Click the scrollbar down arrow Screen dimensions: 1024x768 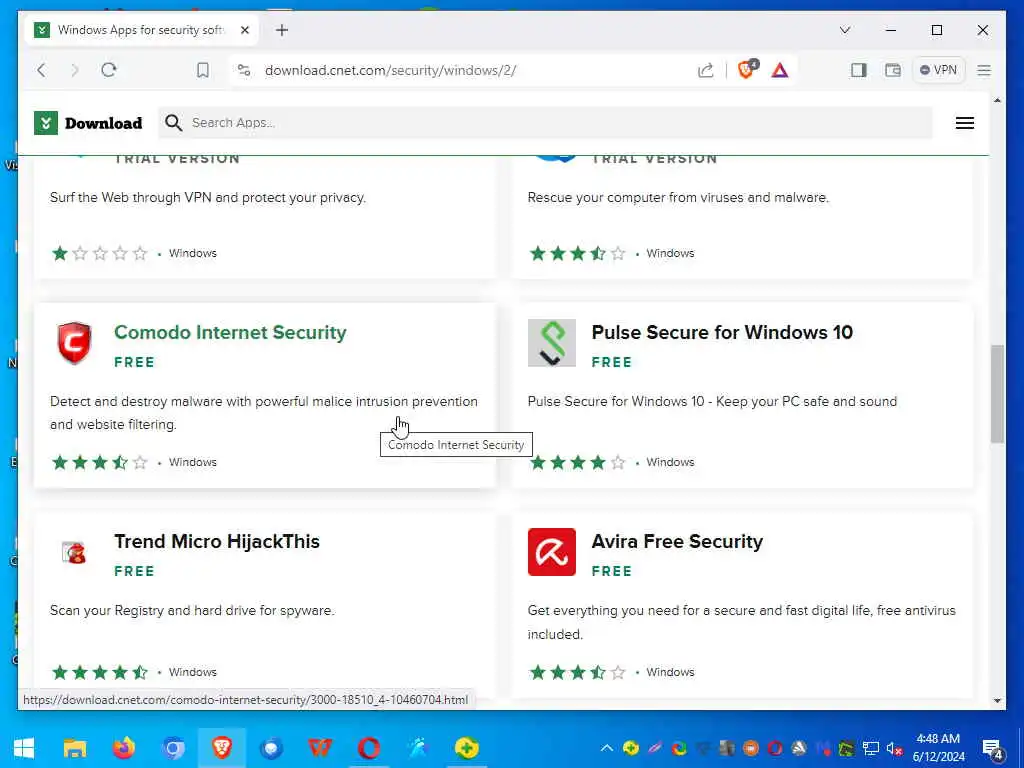pos(997,701)
